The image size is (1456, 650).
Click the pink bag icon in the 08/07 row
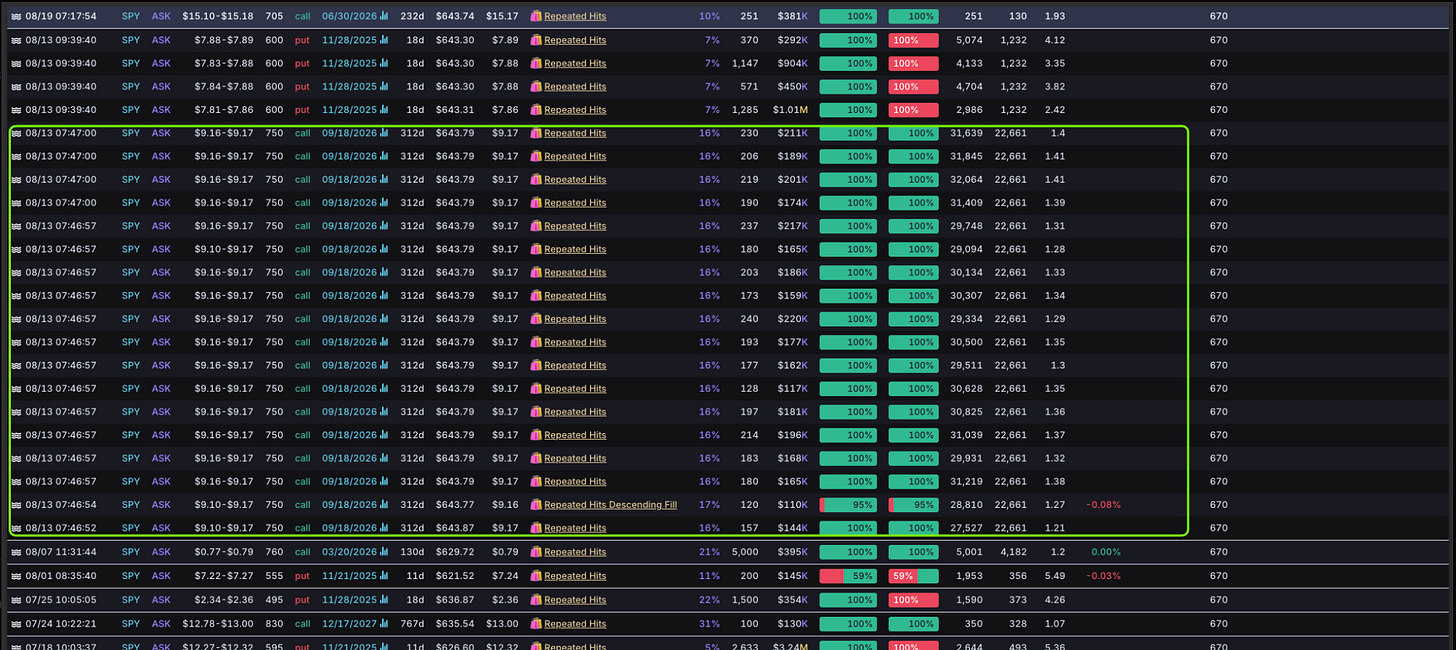coord(536,552)
